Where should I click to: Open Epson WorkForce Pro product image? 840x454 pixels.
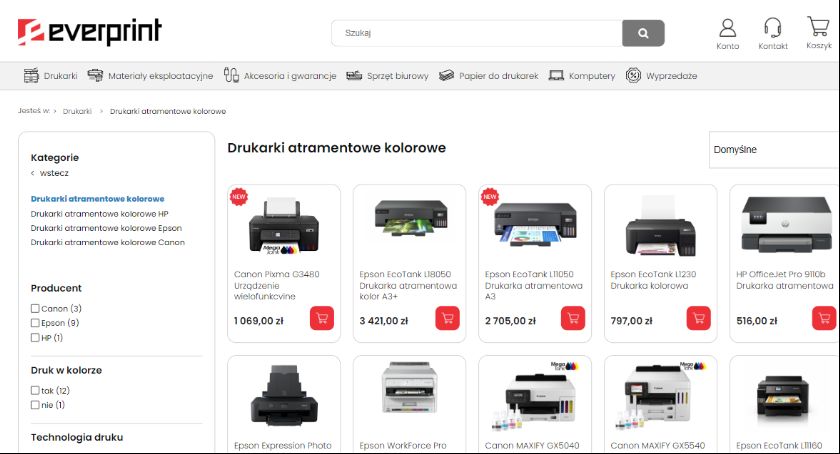pos(409,388)
